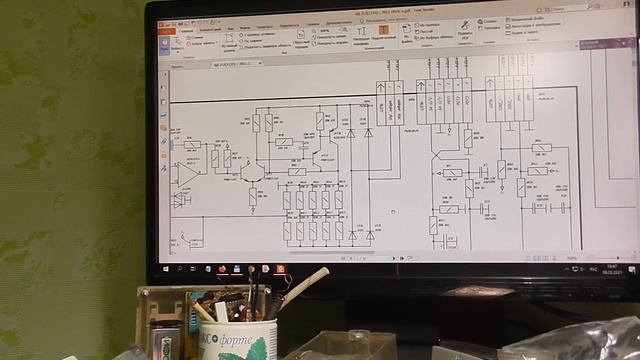Open the Layers panel in sidebar
Screen dimensions: 640x360
tap(164, 116)
